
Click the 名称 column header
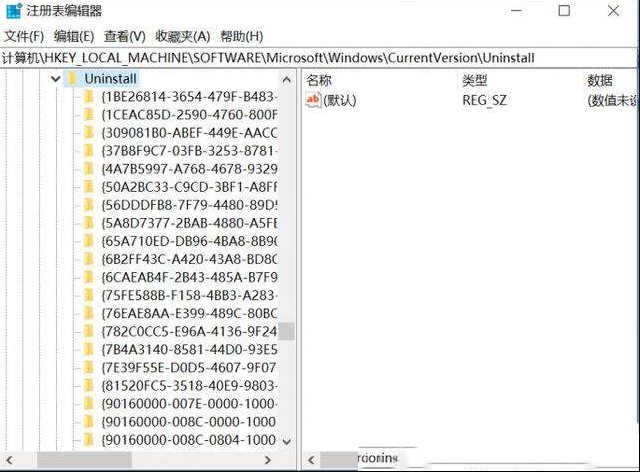click(x=319, y=80)
